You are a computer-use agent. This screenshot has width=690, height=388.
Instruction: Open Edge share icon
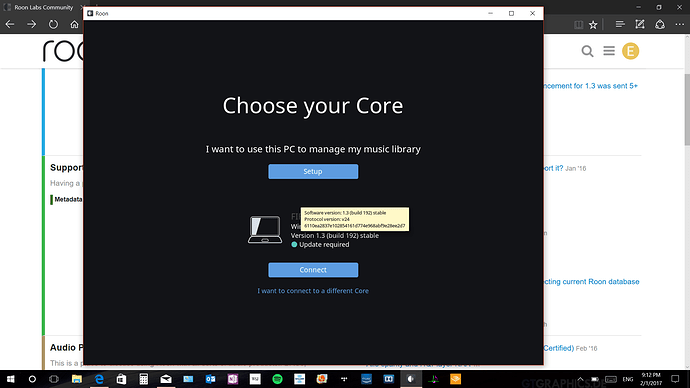tap(660, 24)
